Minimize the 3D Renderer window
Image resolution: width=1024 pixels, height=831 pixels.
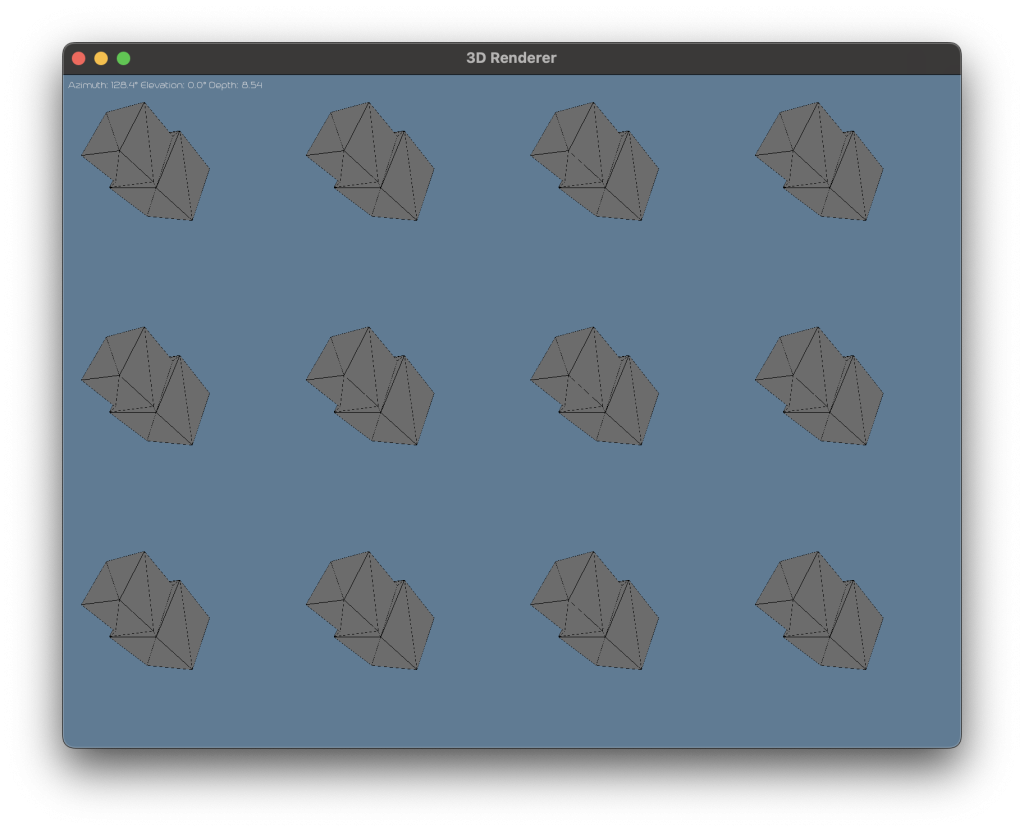pos(101,58)
